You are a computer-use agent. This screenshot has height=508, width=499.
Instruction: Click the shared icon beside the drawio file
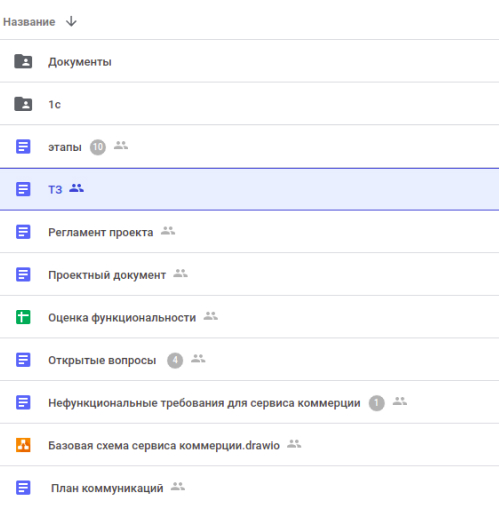click(294, 444)
